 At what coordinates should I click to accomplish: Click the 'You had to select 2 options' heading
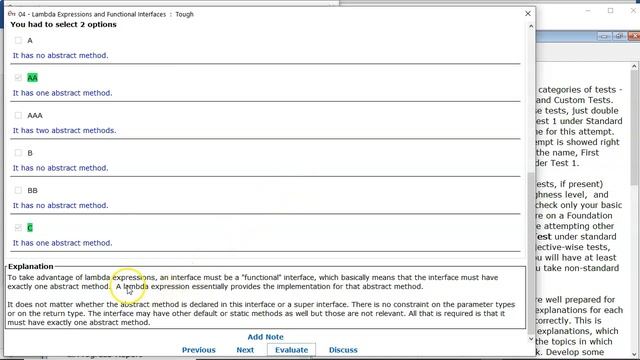coord(63,24)
